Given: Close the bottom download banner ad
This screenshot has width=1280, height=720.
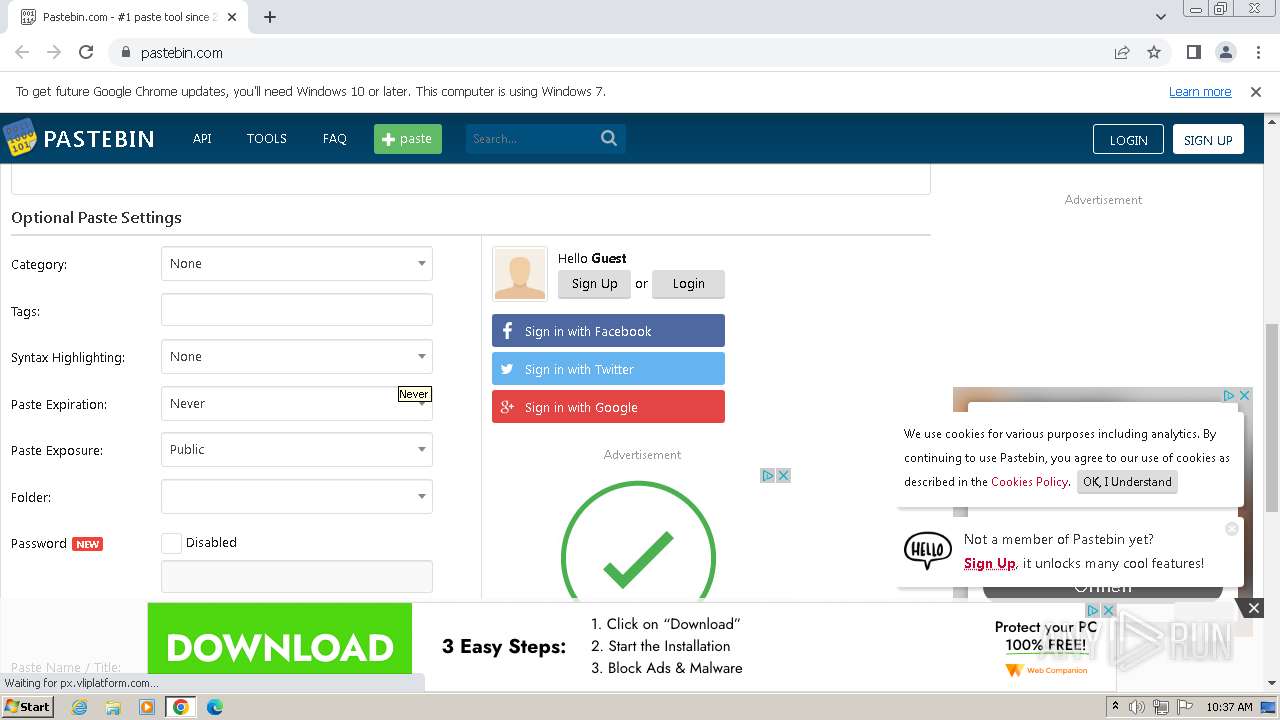Looking at the screenshot, I should 1254,608.
